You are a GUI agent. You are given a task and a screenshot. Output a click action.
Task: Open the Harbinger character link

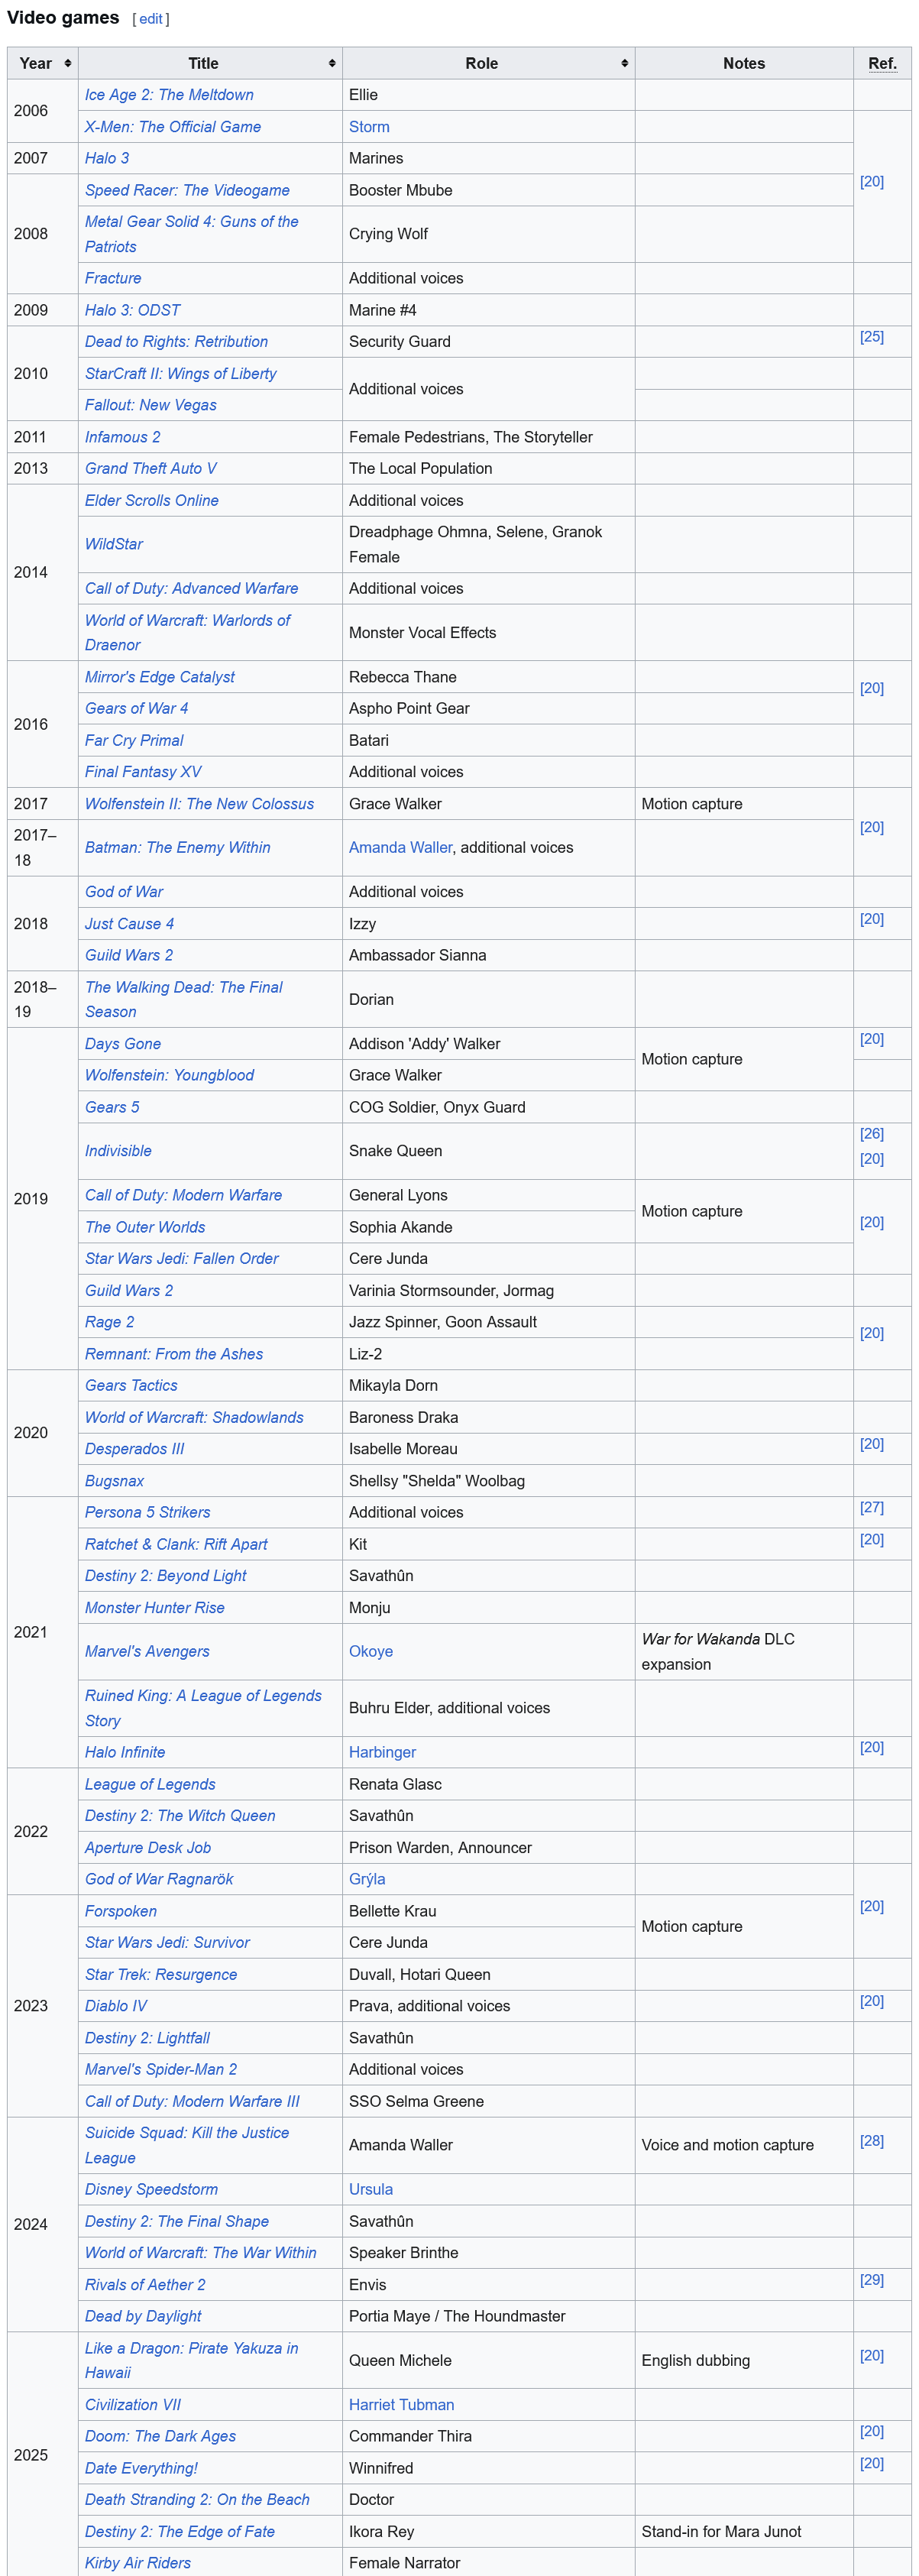382,1752
